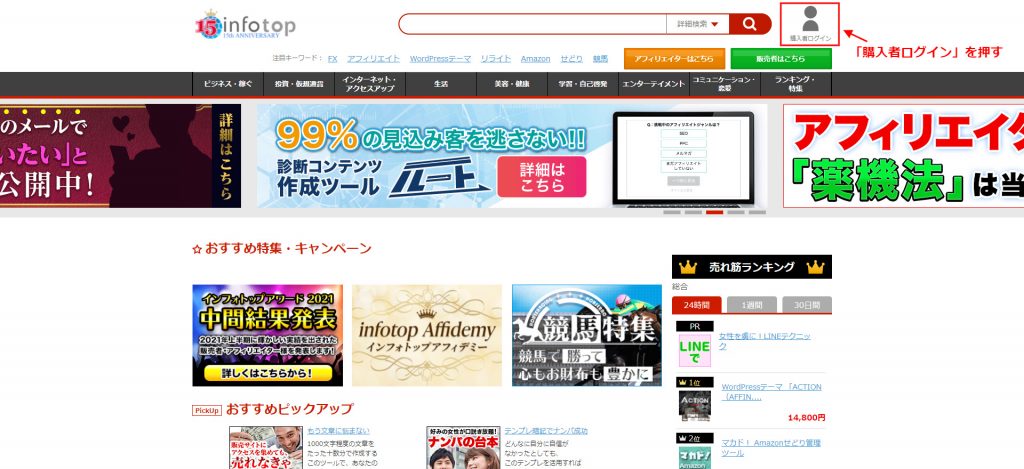
Task: Open the ビジネス・稼ぐ menu
Action: pyautogui.click(x=228, y=84)
